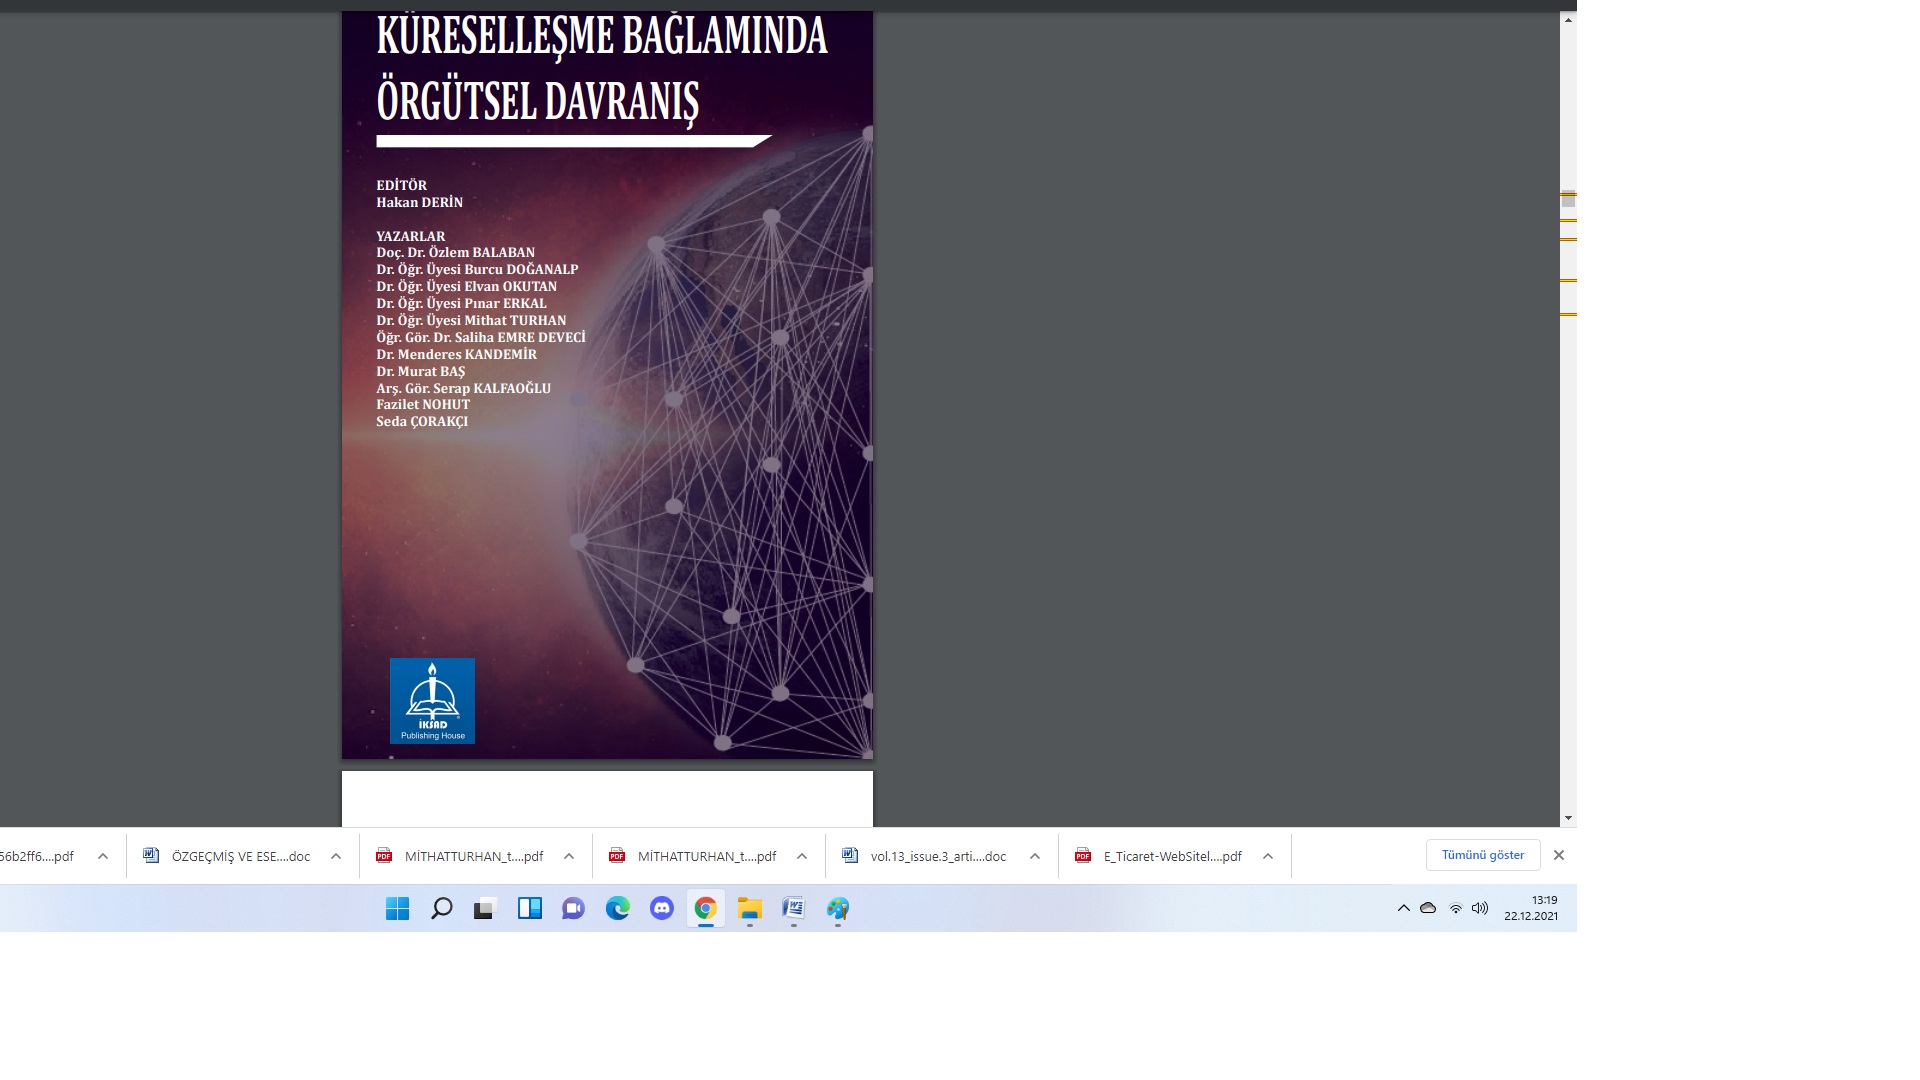Click the OneDrive cloud tray icon
1920x1080 pixels.
[1428, 908]
